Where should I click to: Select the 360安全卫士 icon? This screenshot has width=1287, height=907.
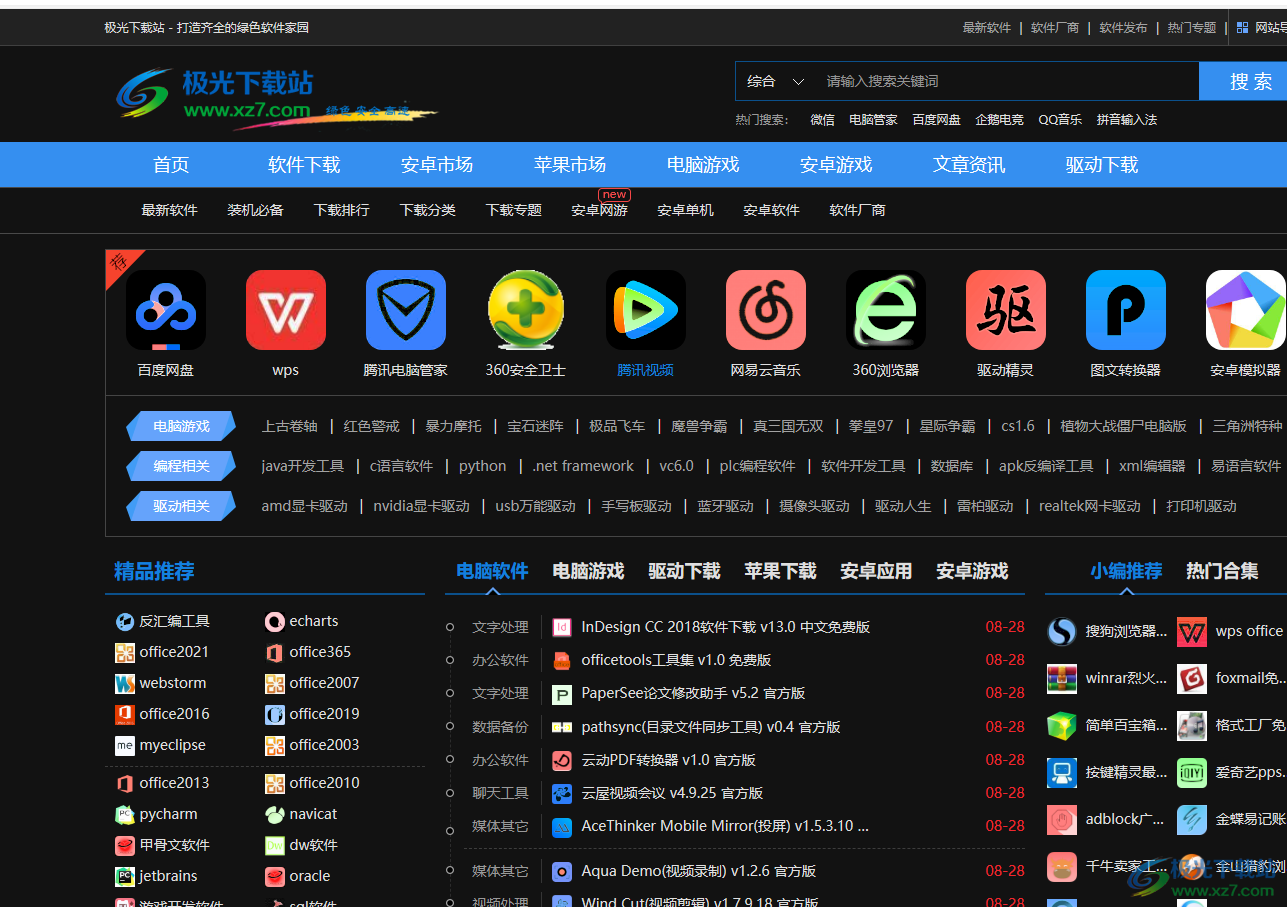pos(526,310)
